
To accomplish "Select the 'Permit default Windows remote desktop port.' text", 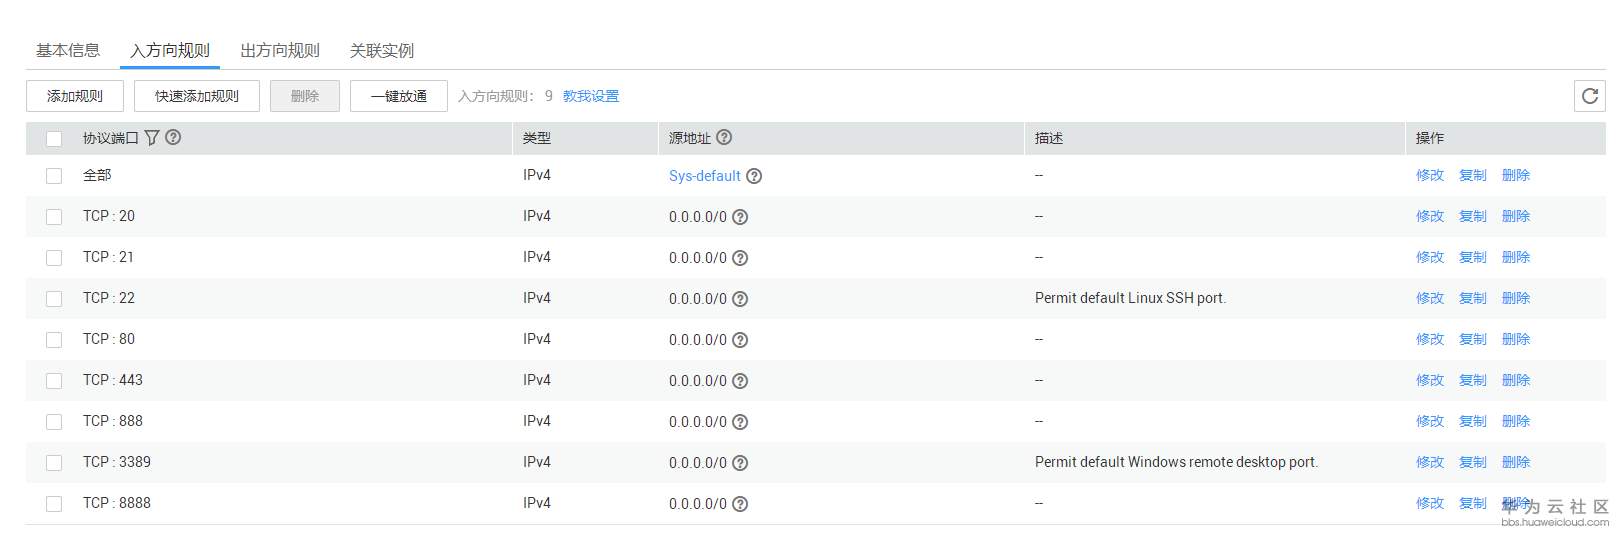I will pos(1176,462).
